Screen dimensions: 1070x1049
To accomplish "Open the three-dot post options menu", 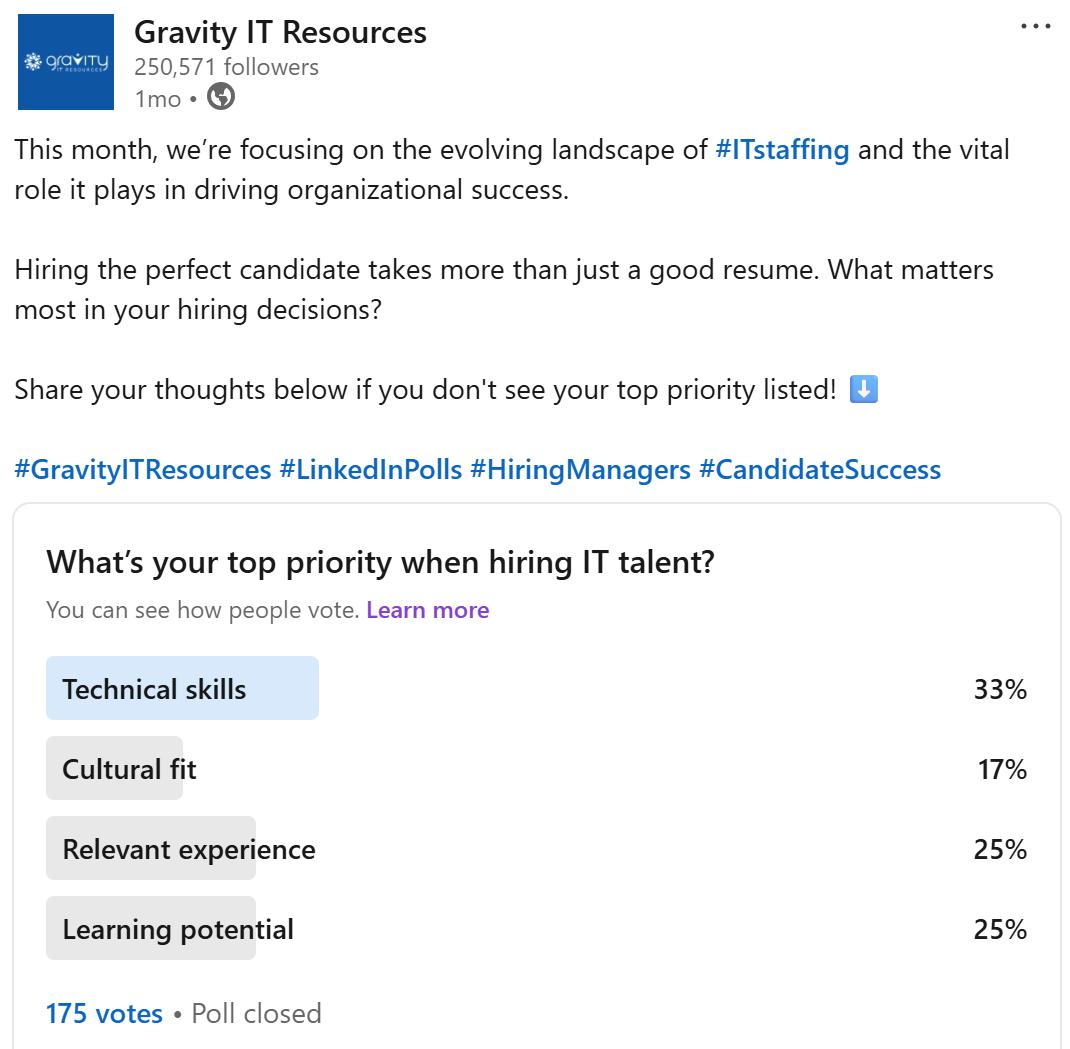I will pyautogui.click(x=1035, y=27).
